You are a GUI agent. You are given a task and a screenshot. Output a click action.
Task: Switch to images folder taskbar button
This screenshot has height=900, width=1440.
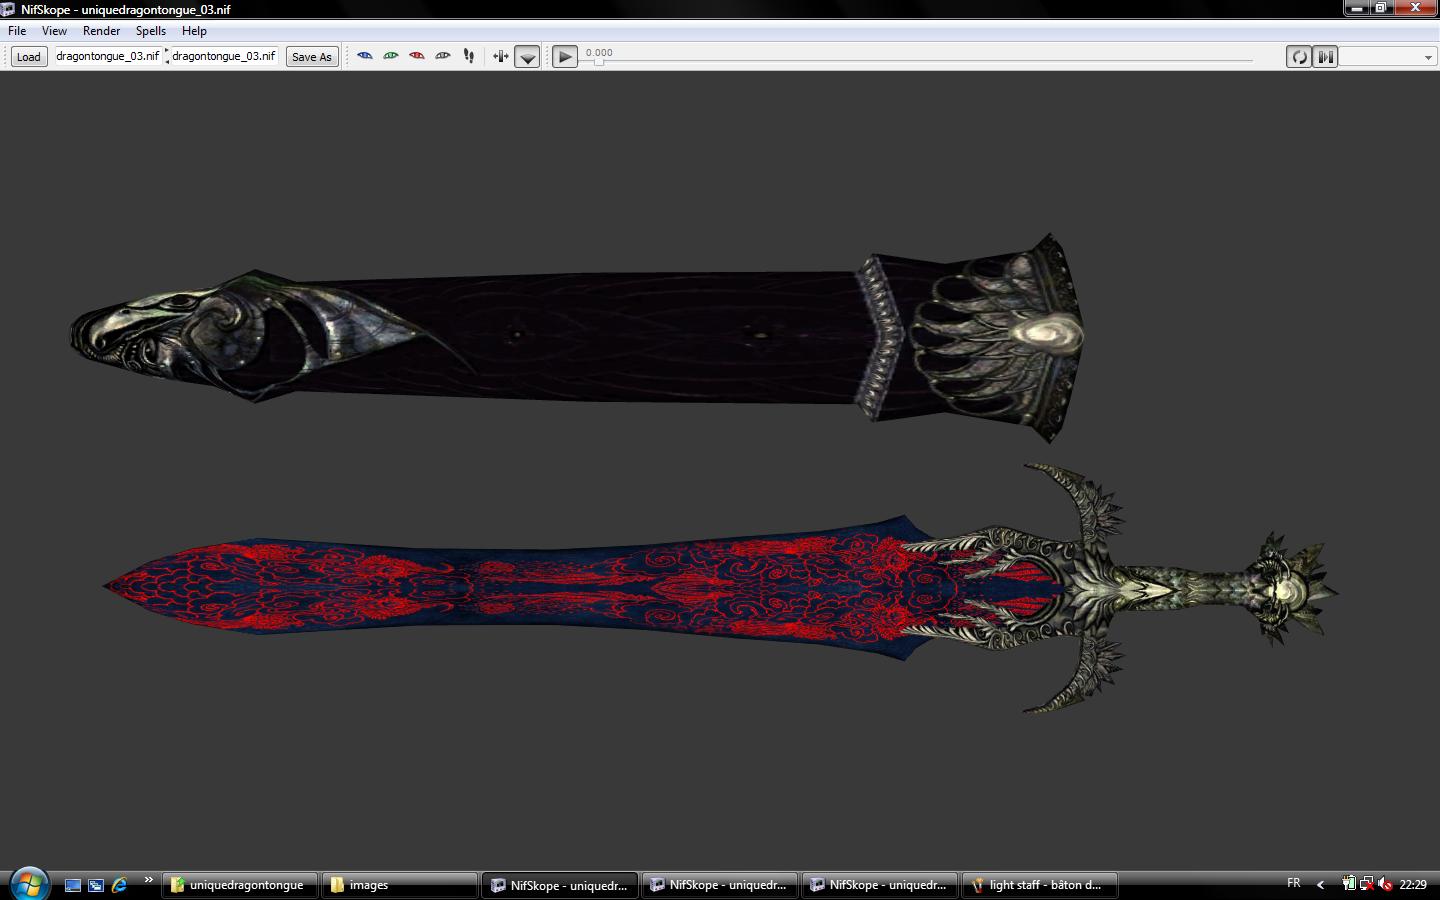click(x=400, y=885)
